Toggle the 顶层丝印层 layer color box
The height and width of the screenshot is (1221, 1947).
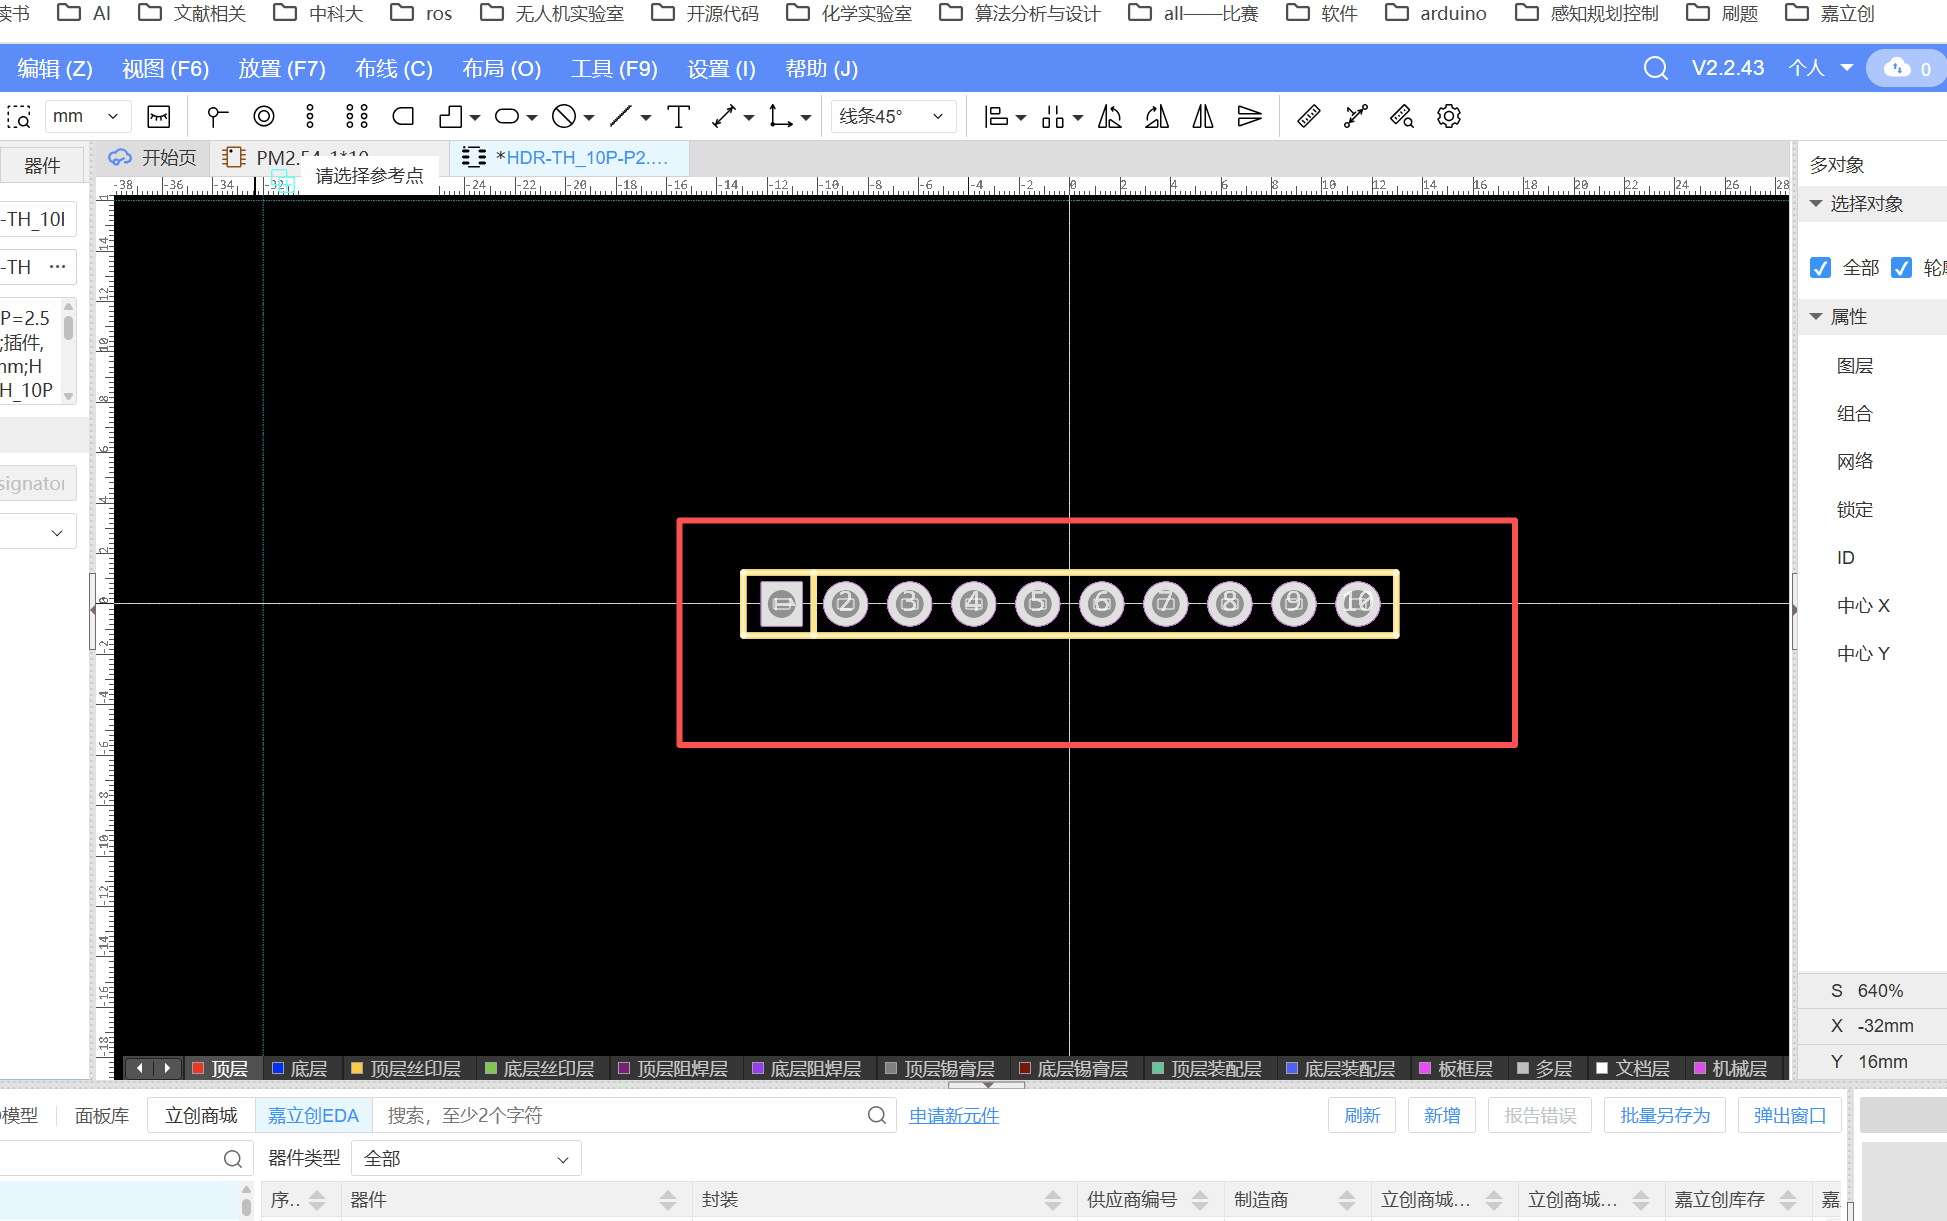click(x=357, y=1068)
